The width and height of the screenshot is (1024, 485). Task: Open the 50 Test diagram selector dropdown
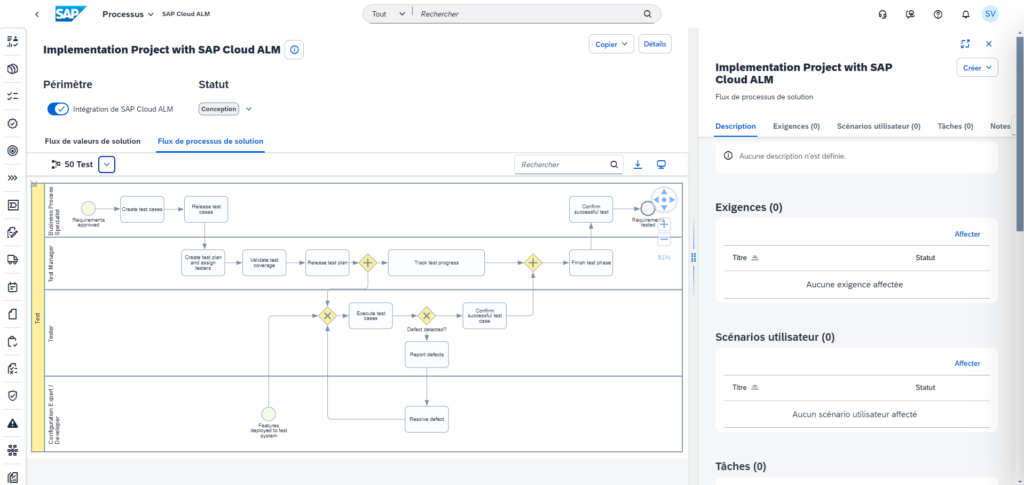tap(107, 164)
